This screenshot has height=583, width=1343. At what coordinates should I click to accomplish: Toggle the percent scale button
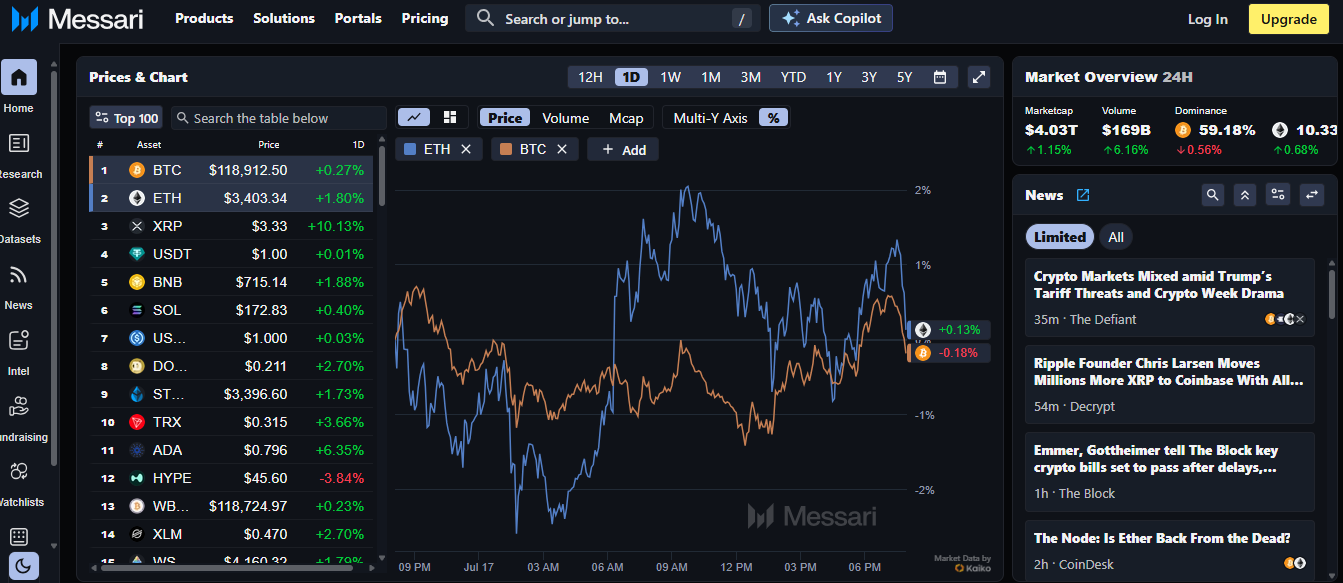[x=773, y=117]
